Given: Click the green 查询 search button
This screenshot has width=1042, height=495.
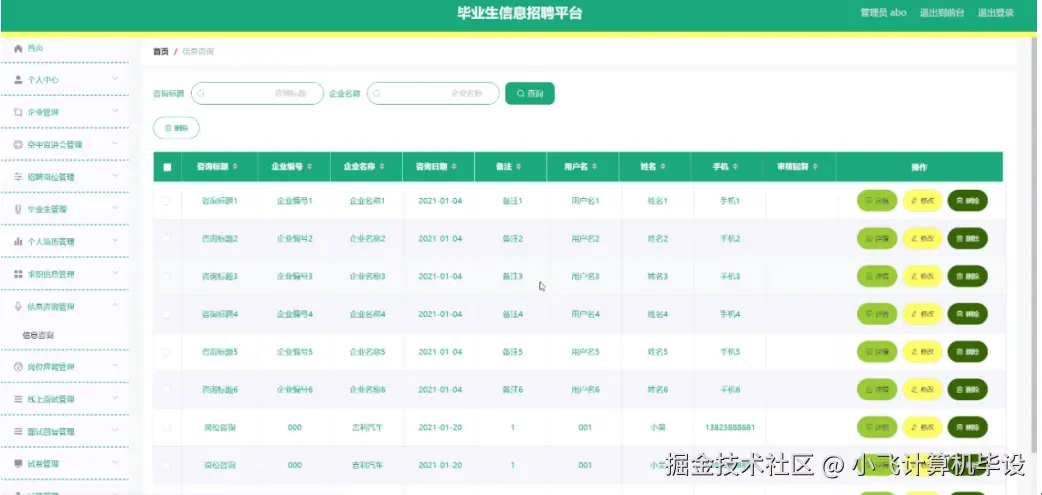Looking at the screenshot, I should click(530, 94).
